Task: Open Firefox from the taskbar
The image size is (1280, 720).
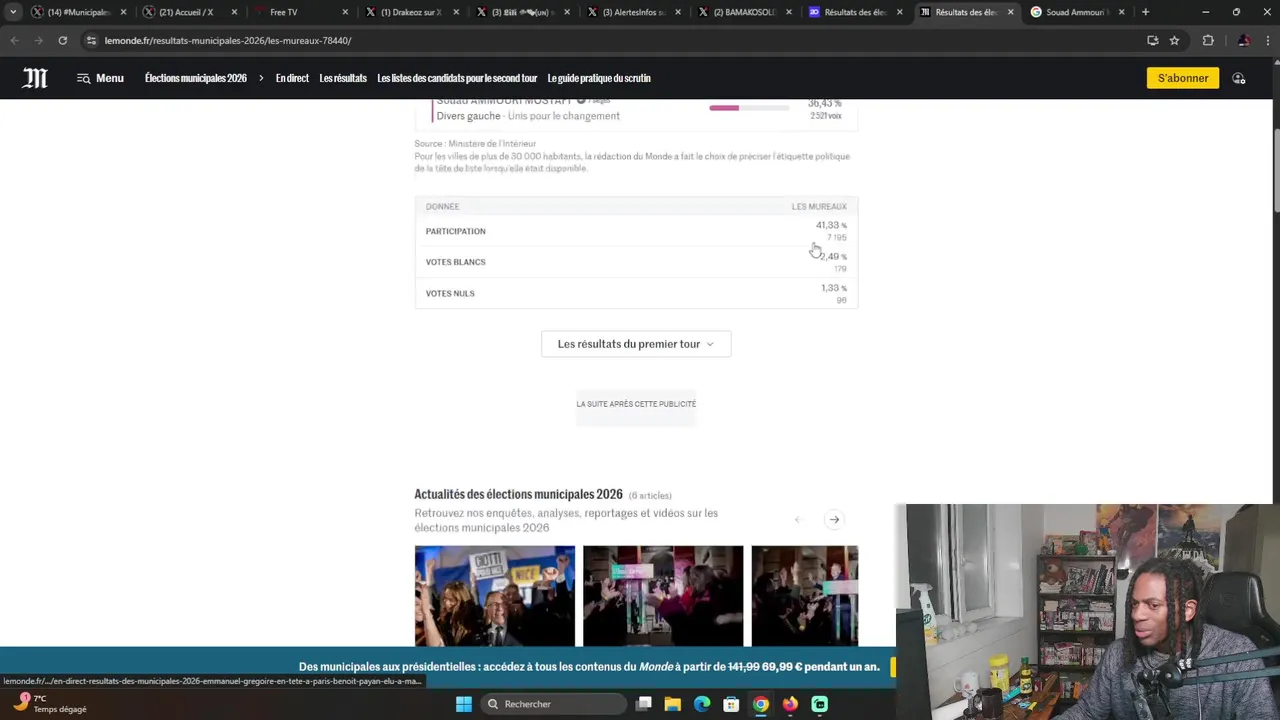Action: click(x=790, y=704)
